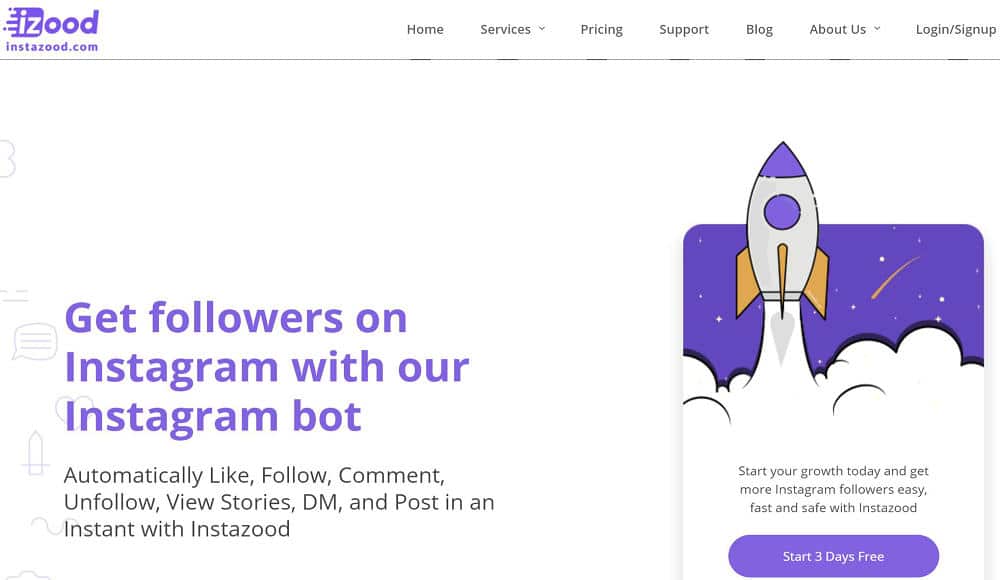Open the About Us menu
Viewport: 1000px width, 580px height.
(837, 29)
